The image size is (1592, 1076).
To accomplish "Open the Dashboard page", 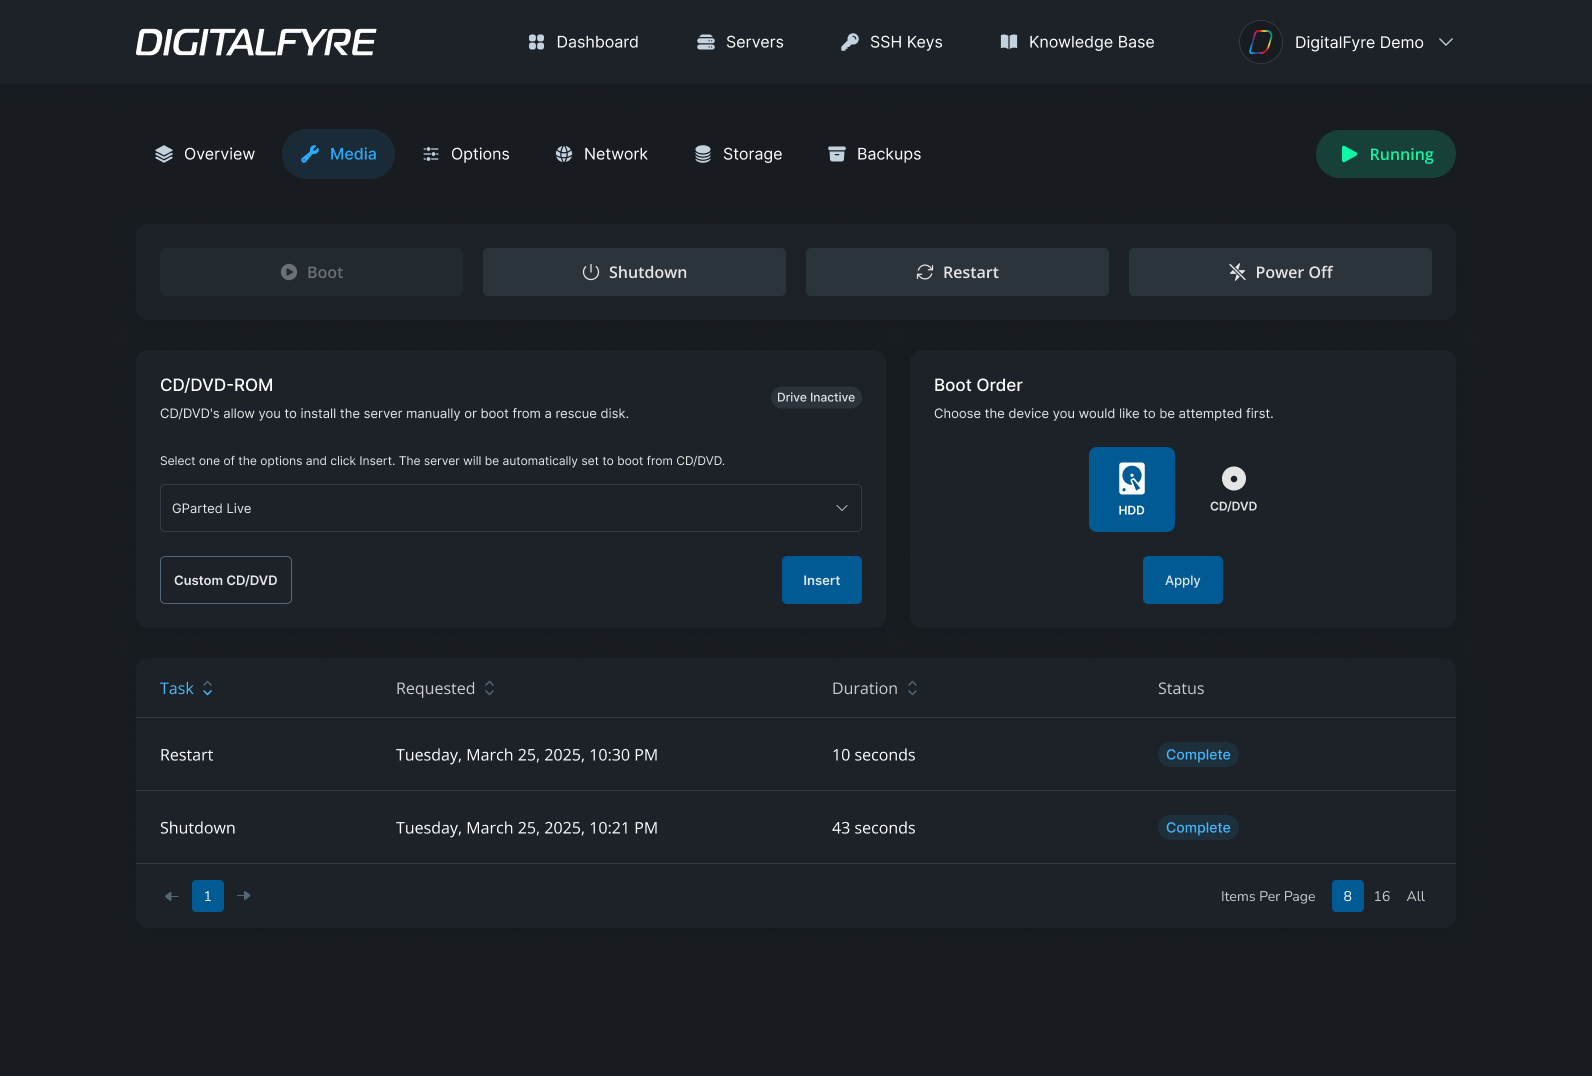I will 583,42.
